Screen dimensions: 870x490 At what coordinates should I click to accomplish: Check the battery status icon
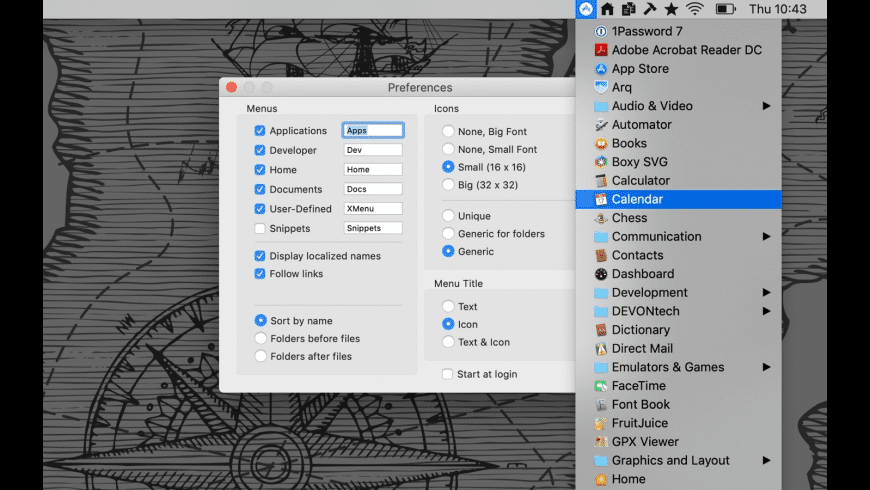coord(725,9)
